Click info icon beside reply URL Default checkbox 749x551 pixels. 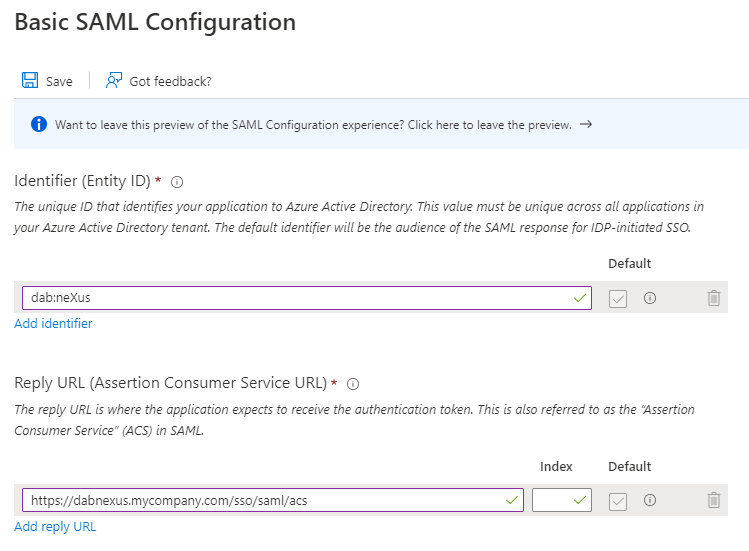point(650,500)
